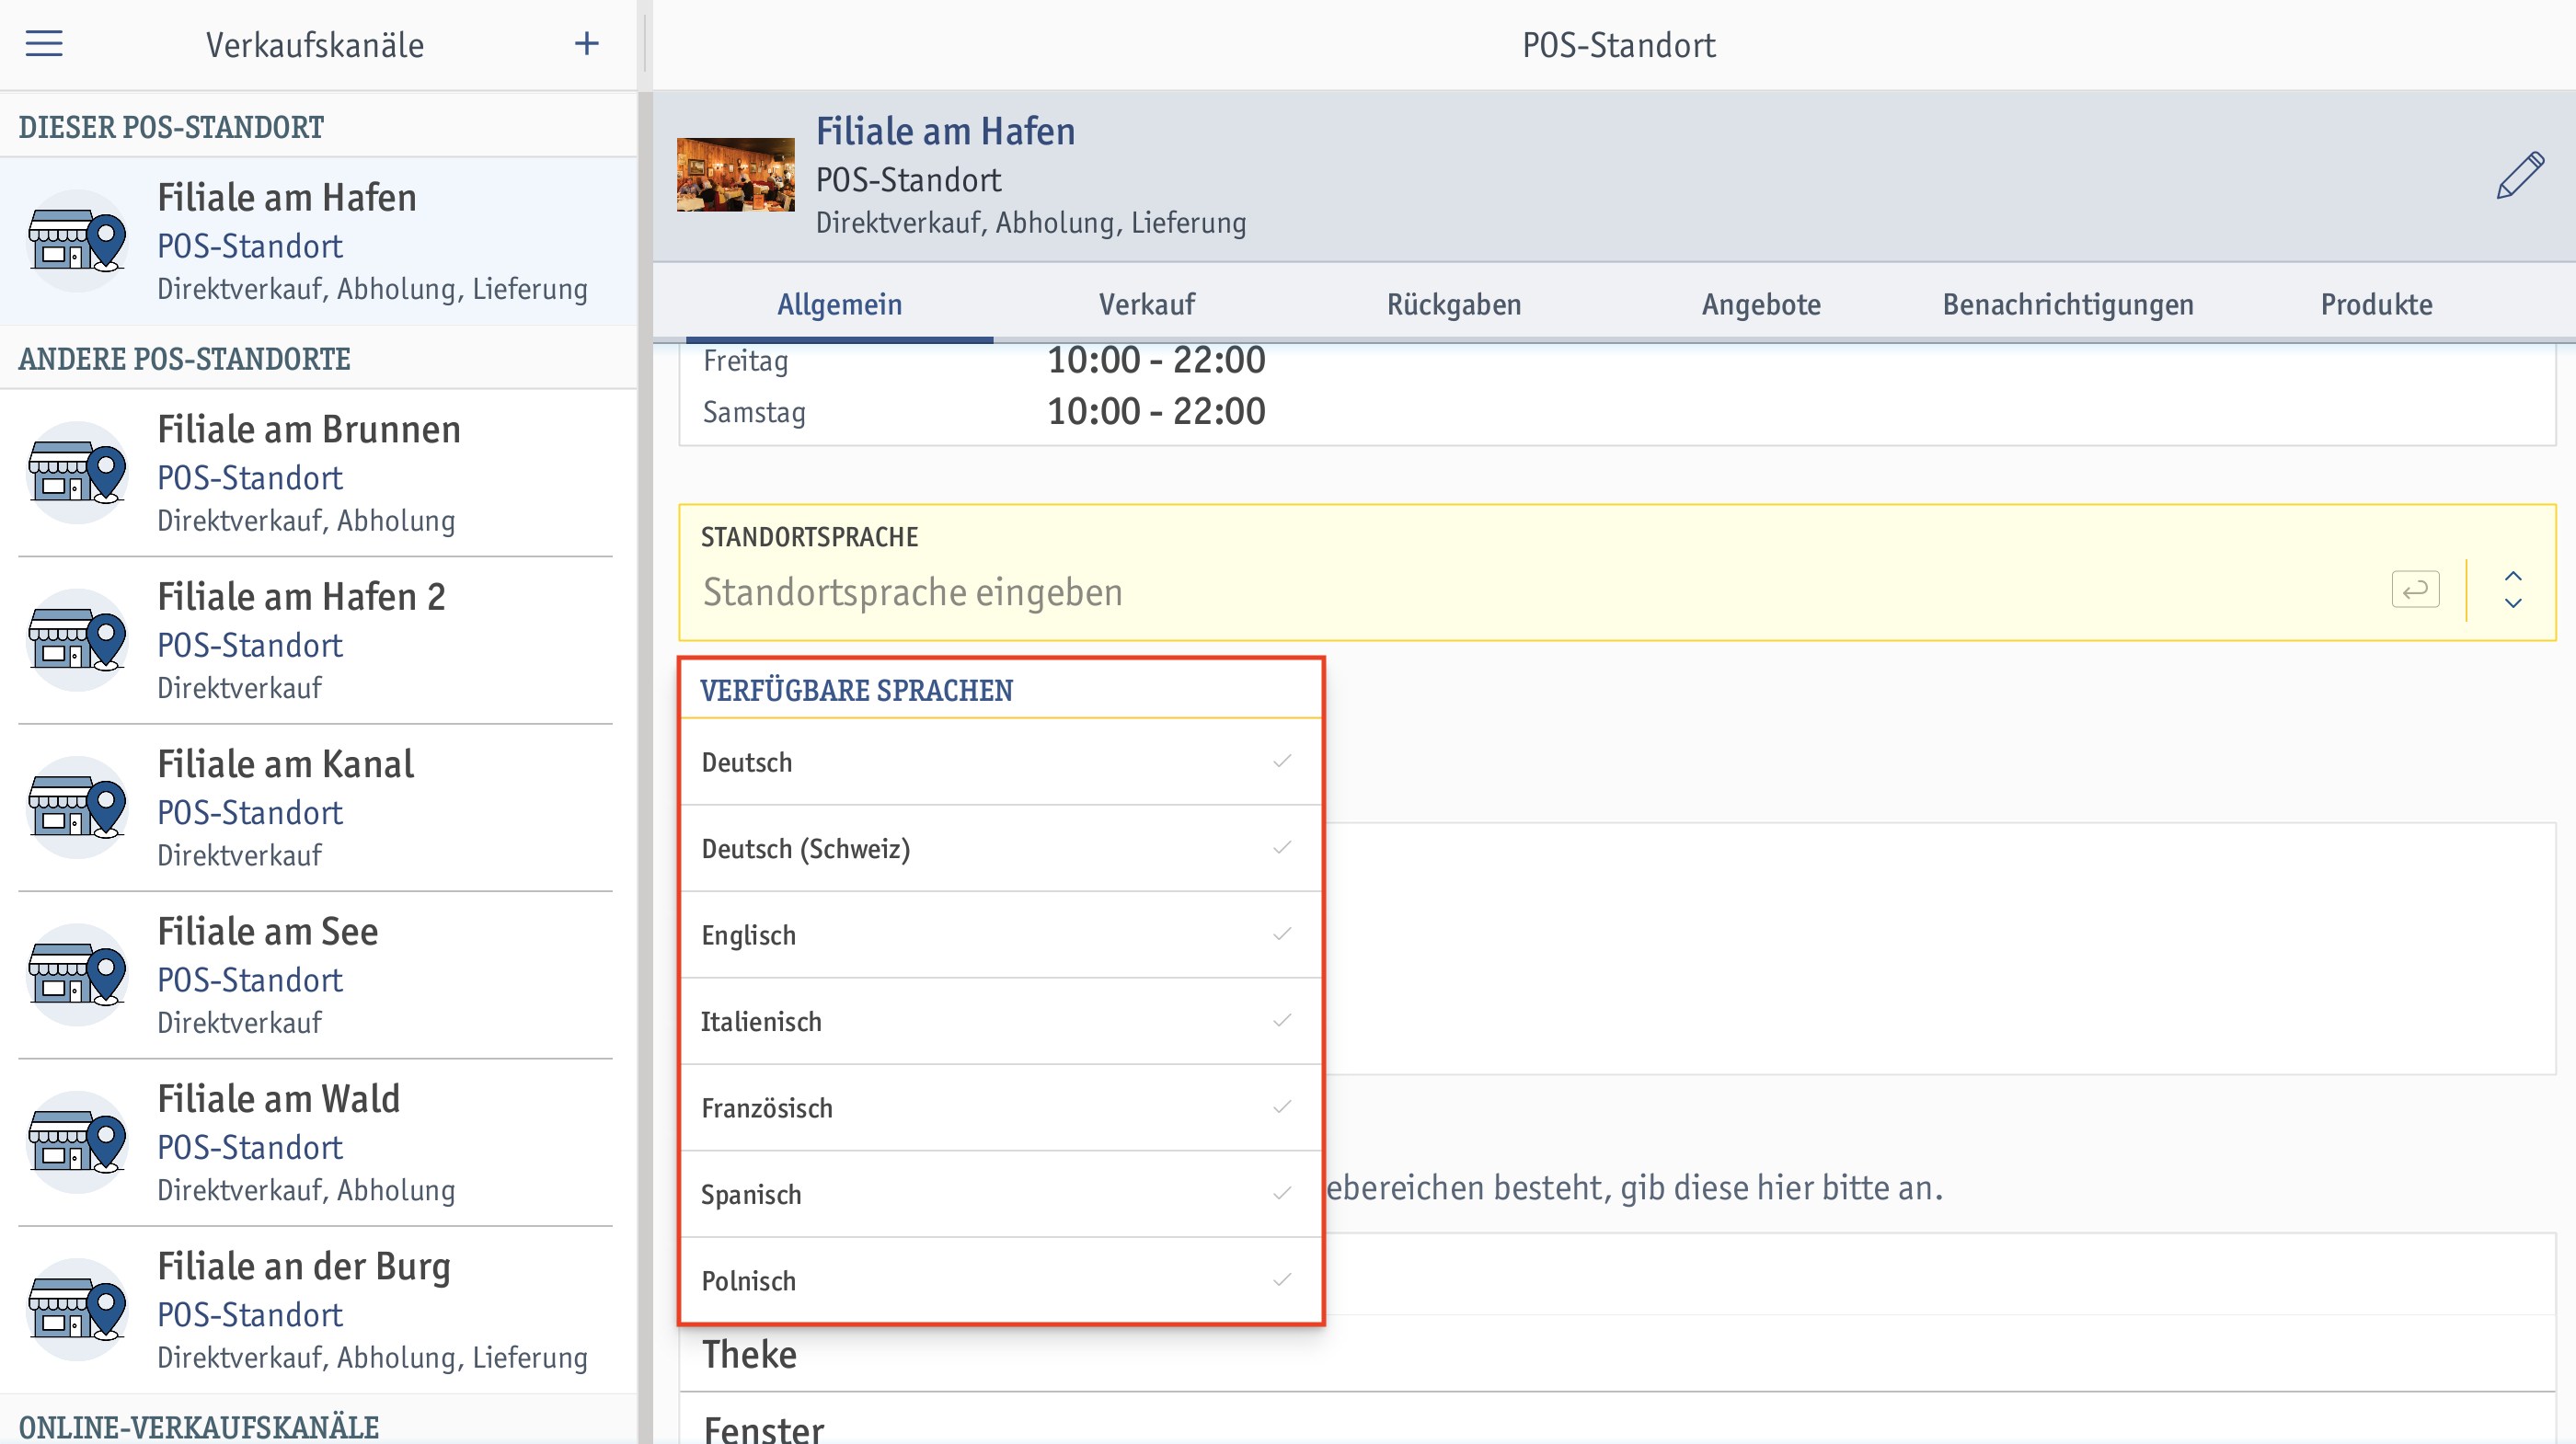
Task: Toggle the language dropdown chevrons
Action: pos(2513,590)
